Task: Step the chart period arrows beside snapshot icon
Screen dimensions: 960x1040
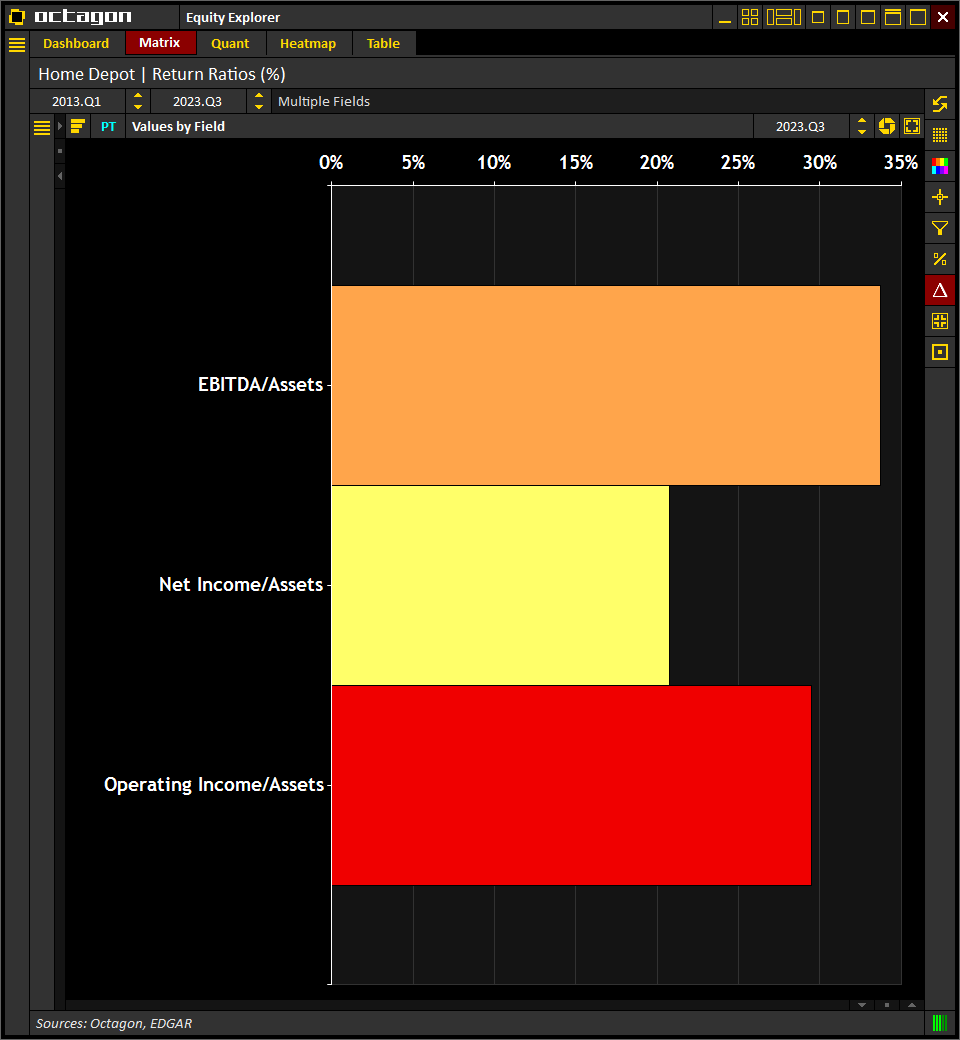Action: [862, 127]
